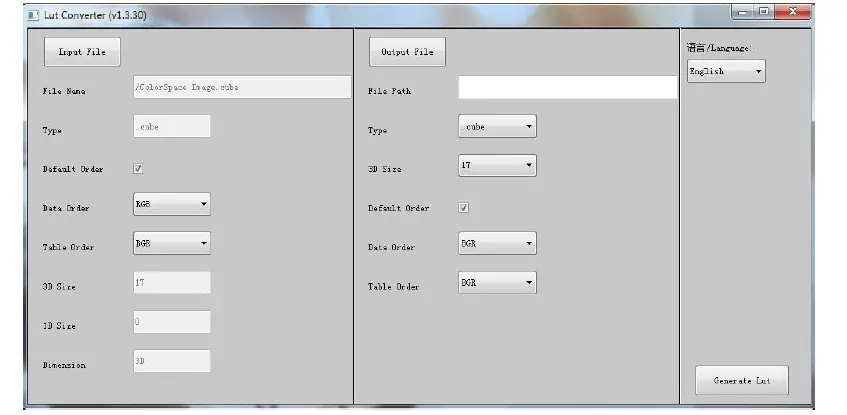This screenshot has height=415, width=847.
Task: Click the output File Path input field
Action: (x=567, y=87)
